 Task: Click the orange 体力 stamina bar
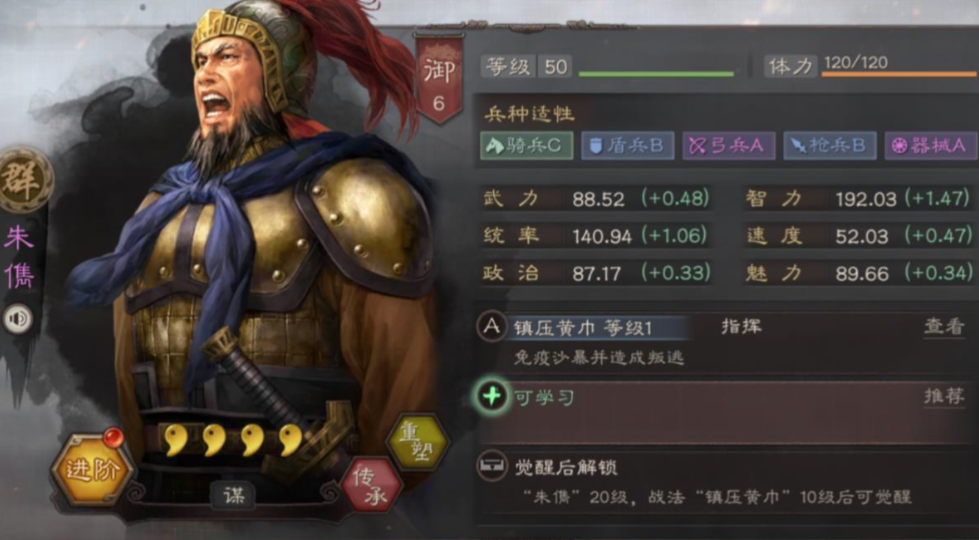[899, 74]
